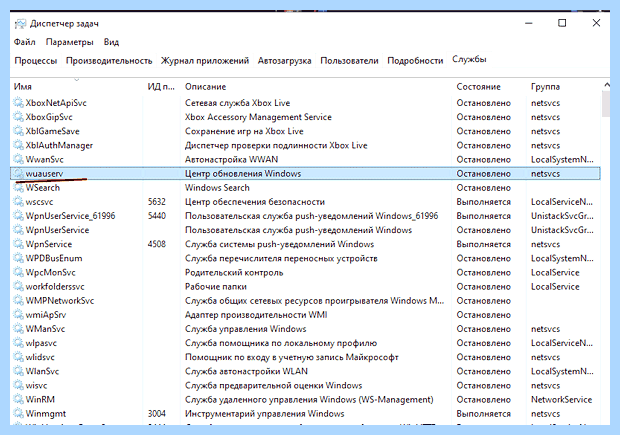Image resolution: width=620 pixels, height=435 pixels.
Task: Maximize the Task Manager window
Action: click(x=562, y=23)
